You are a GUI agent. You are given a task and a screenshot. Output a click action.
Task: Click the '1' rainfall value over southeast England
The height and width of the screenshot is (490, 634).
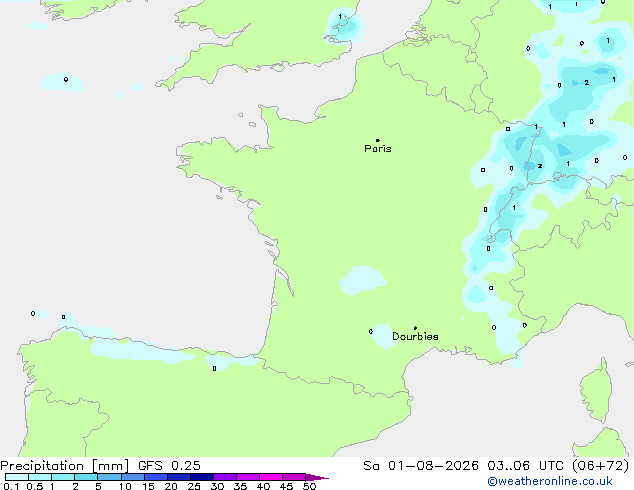[340, 17]
